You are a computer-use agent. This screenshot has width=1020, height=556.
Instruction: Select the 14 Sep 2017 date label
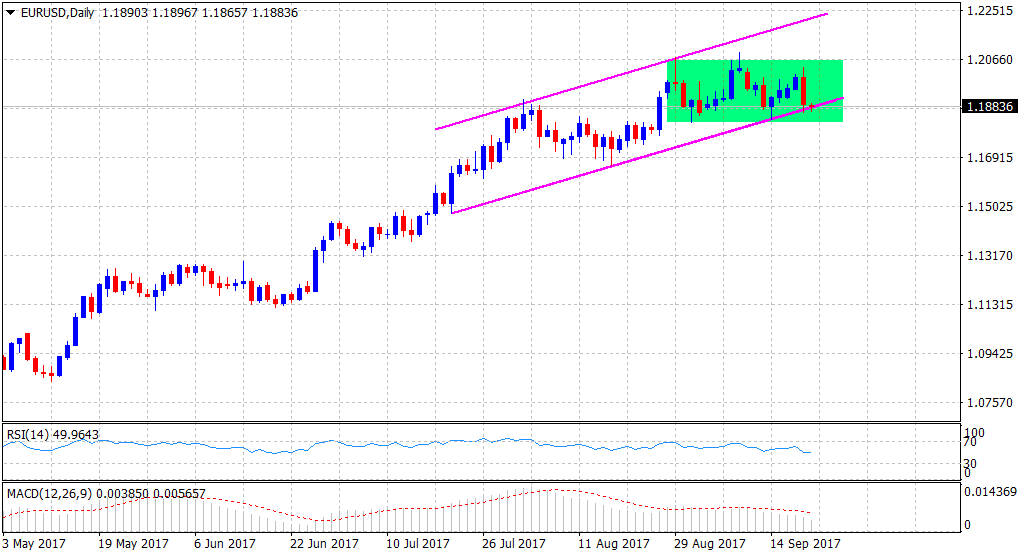(805, 543)
